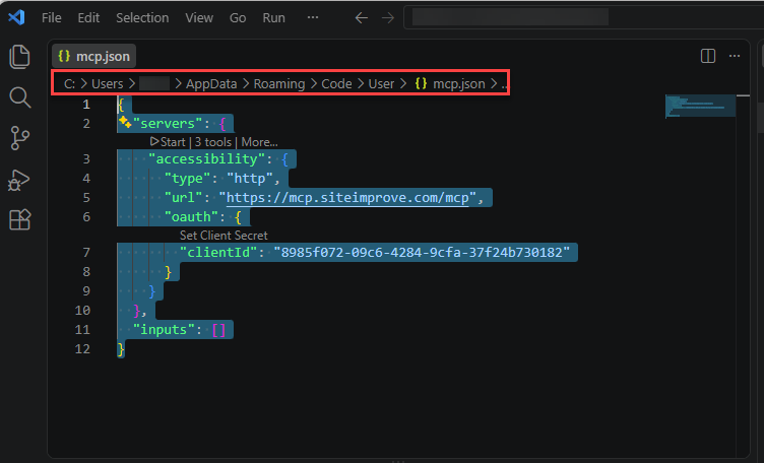Click the VS Code logo icon
Image resolution: width=764 pixels, height=463 pixels.
17,18
